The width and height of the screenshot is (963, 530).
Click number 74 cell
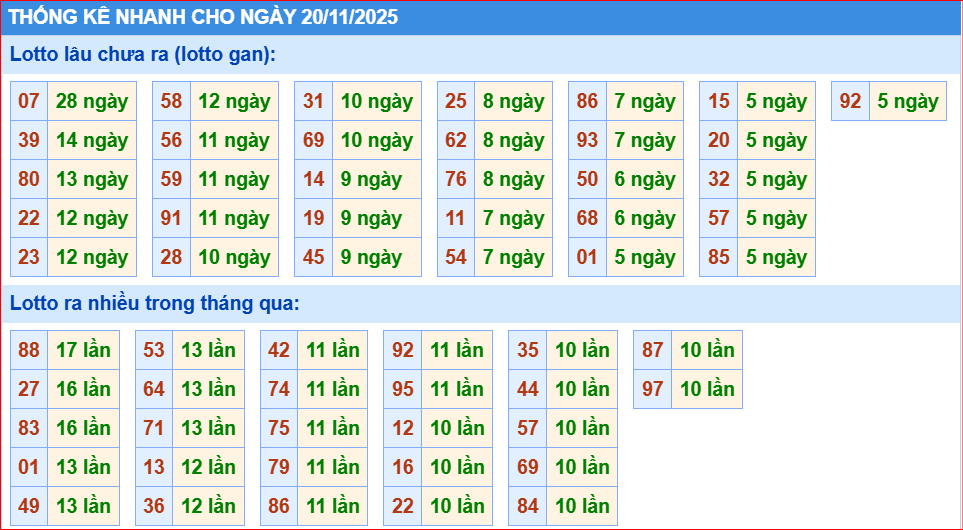tap(279, 389)
